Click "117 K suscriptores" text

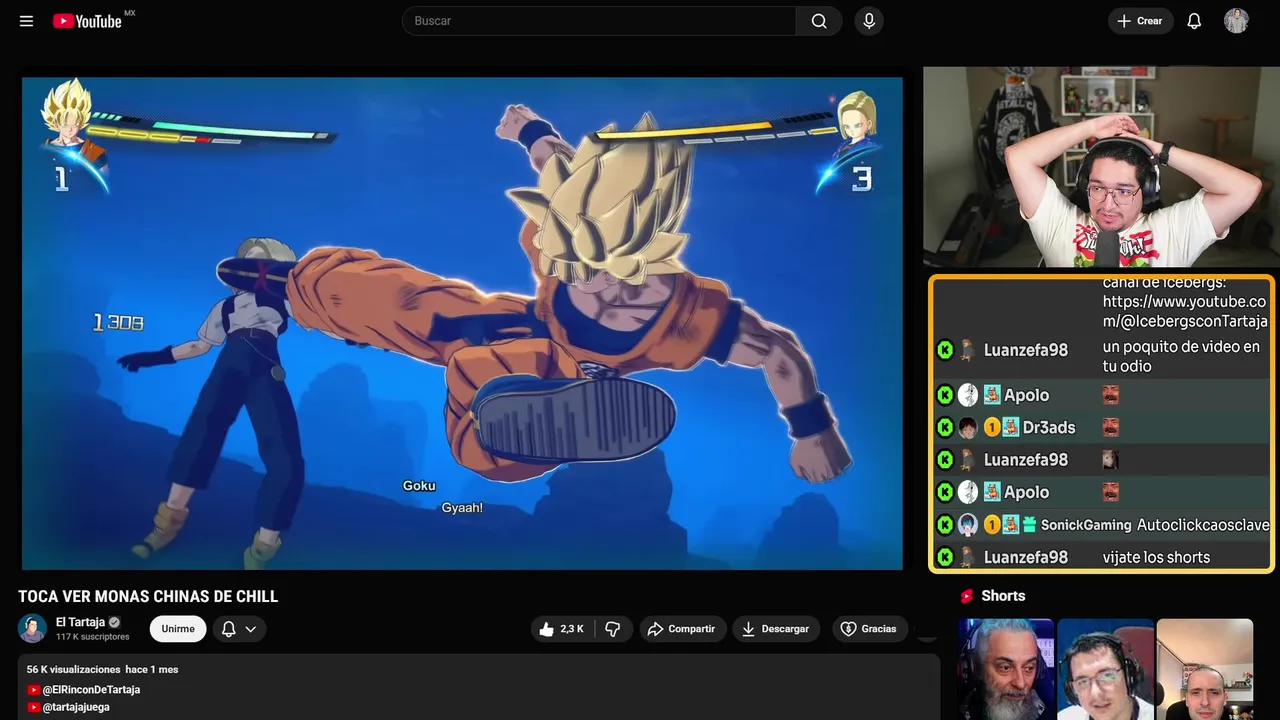[x=92, y=637]
